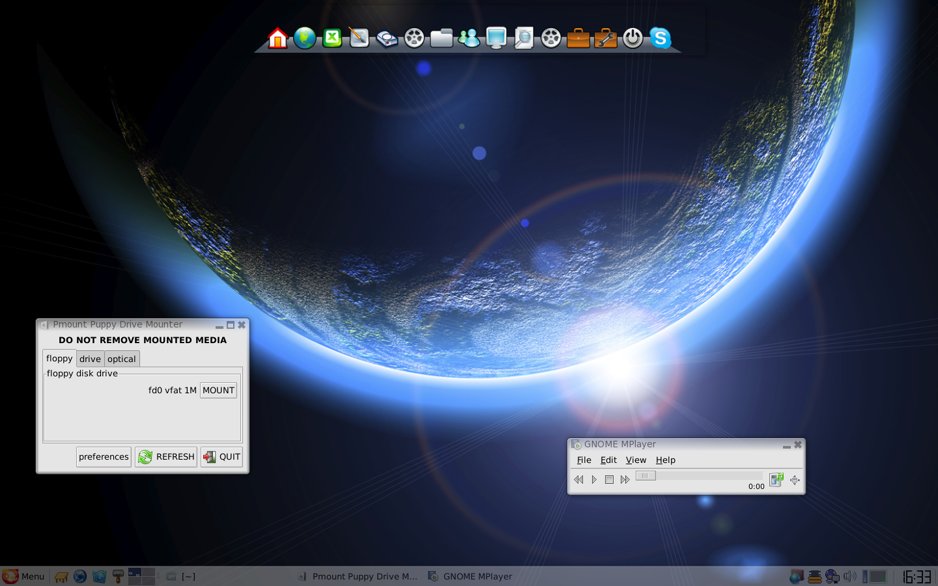Viewport: 938px width, 586px height.
Task: Open the volume speaker tray icon
Action: point(849,576)
